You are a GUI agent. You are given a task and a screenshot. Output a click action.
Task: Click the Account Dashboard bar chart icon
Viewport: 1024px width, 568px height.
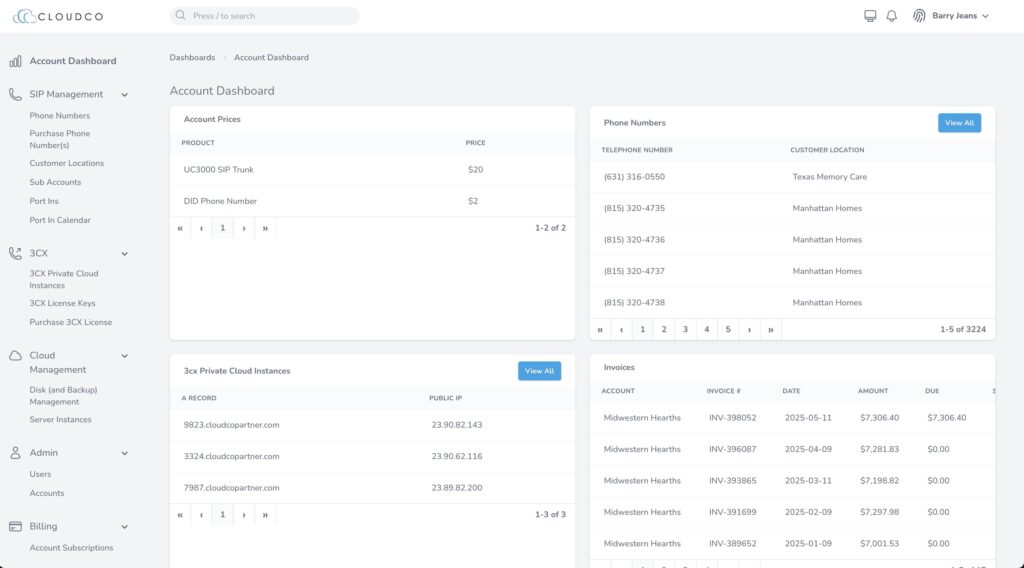click(x=15, y=61)
